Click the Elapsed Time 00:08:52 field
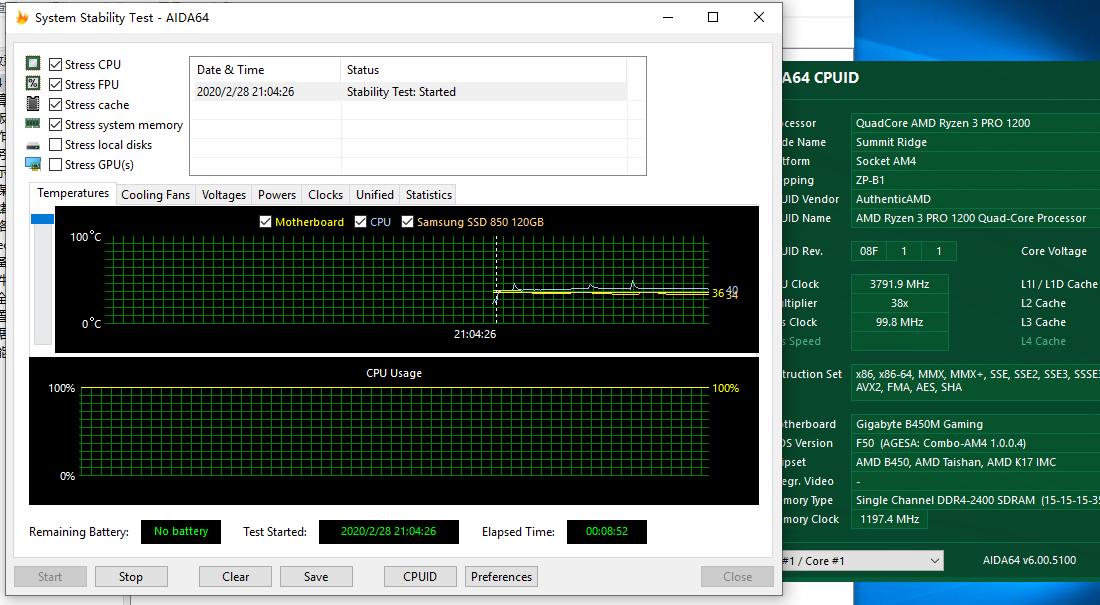The width and height of the screenshot is (1100, 605). pyautogui.click(x=607, y=531)
